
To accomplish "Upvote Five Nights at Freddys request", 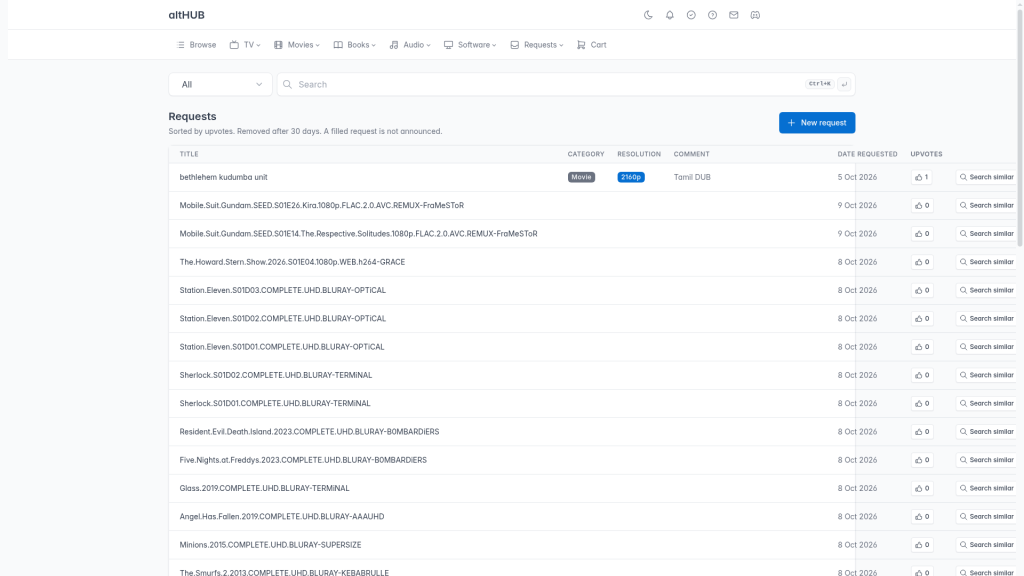I will (x=922, y=460).
